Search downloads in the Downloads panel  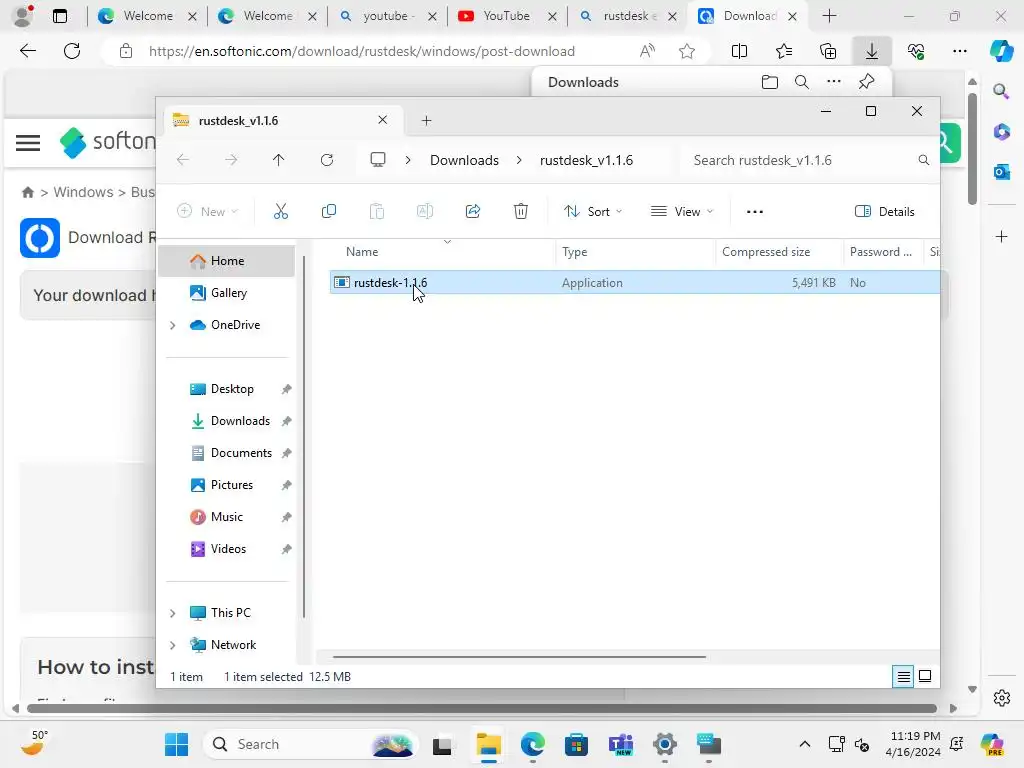[802, 82]
